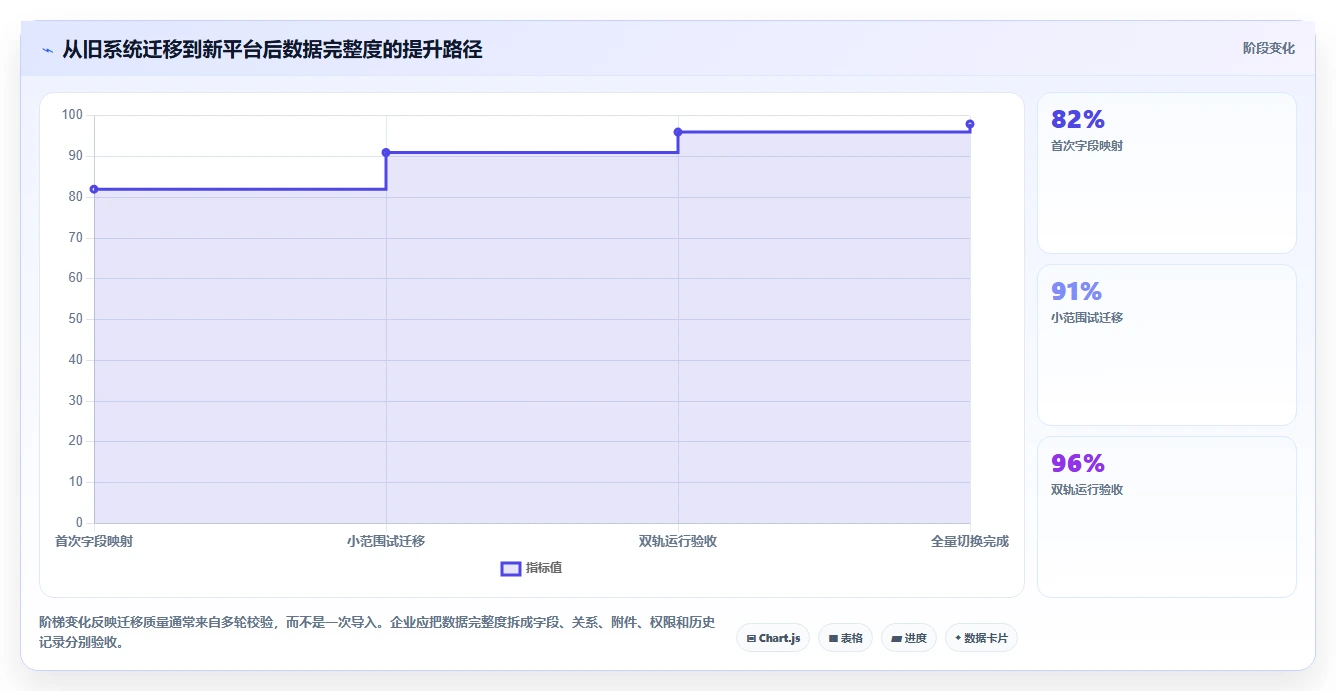
Task: Click the 双轨运行验收 caption under 96%
Action: (1087, 490)
